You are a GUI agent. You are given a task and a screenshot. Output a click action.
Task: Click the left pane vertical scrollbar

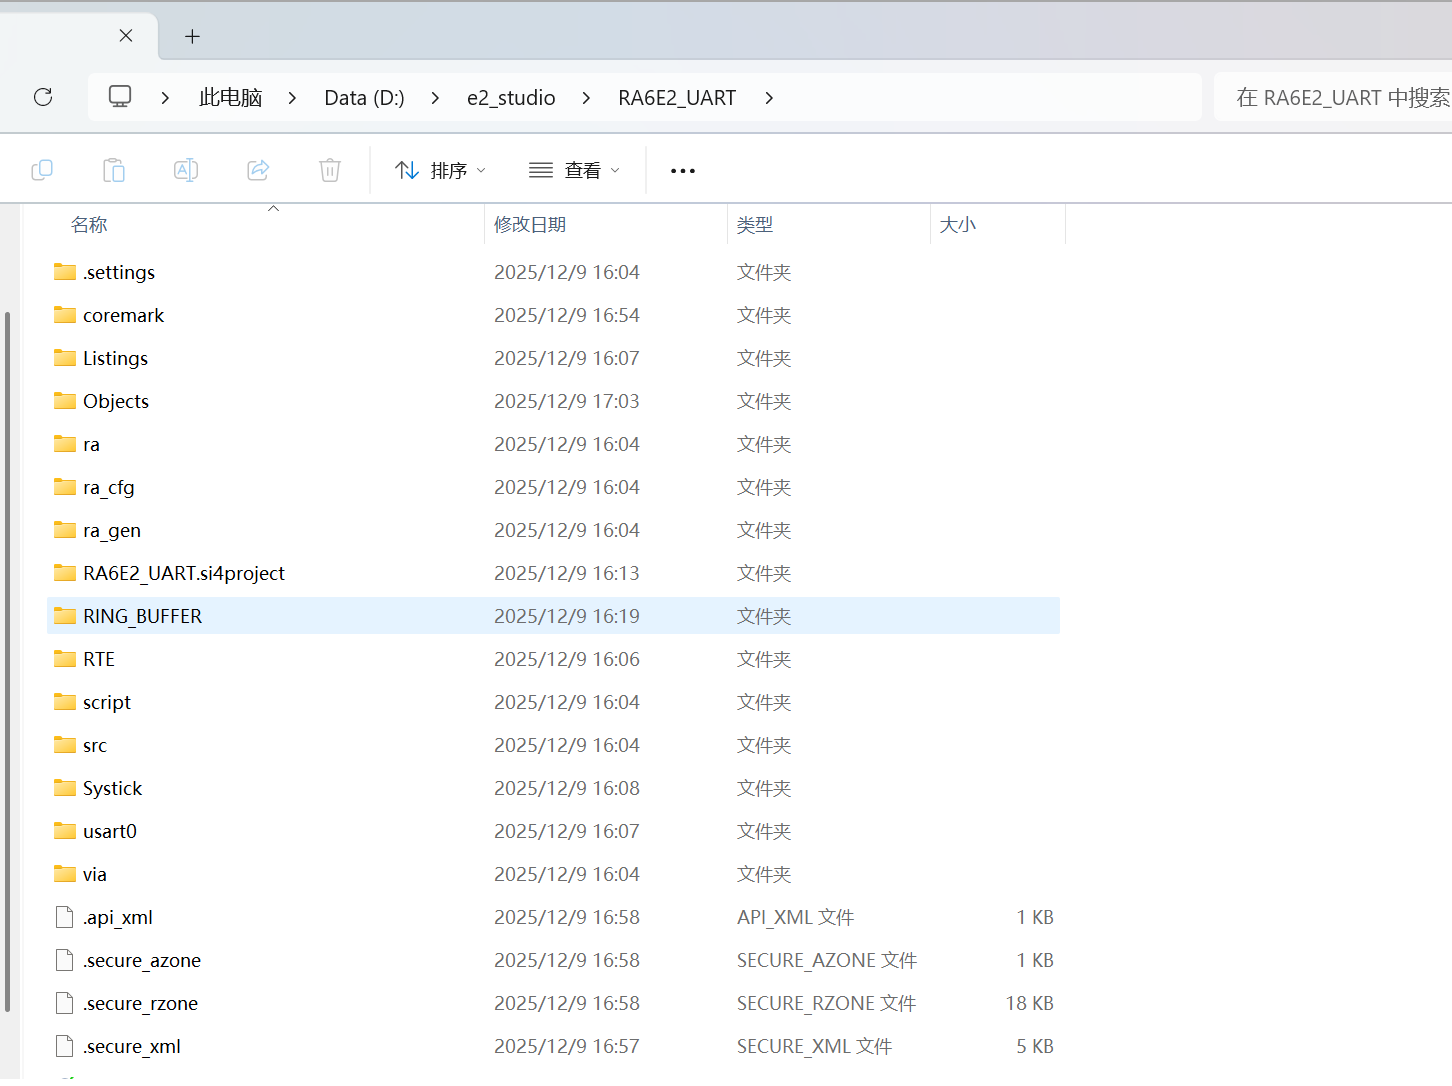(x=8, y=660)
